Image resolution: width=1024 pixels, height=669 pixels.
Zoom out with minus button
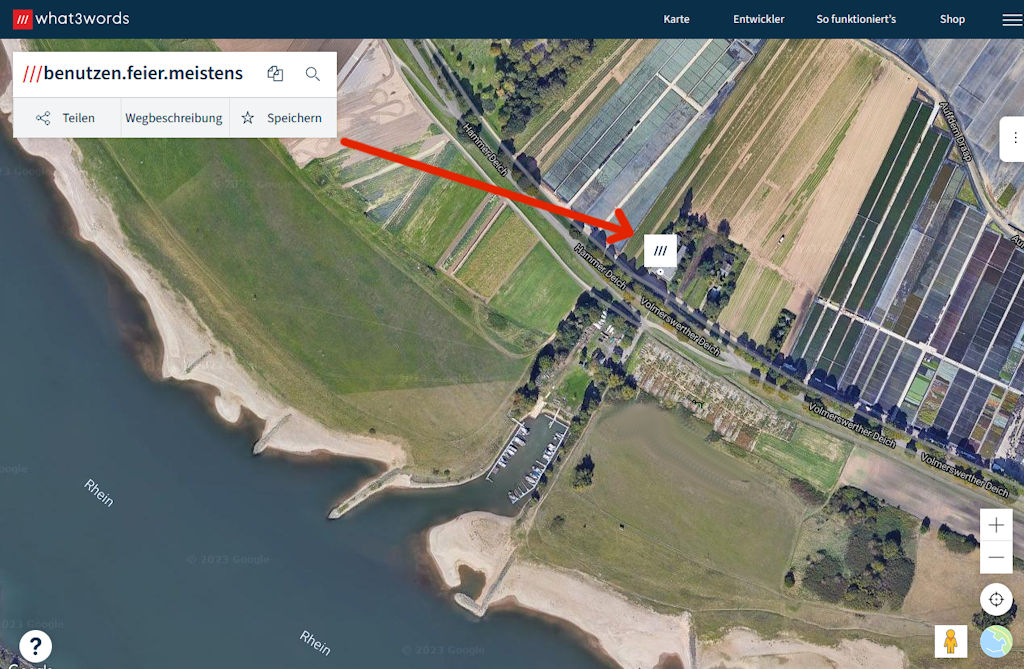pyautogui.click(x=996, y=557)
